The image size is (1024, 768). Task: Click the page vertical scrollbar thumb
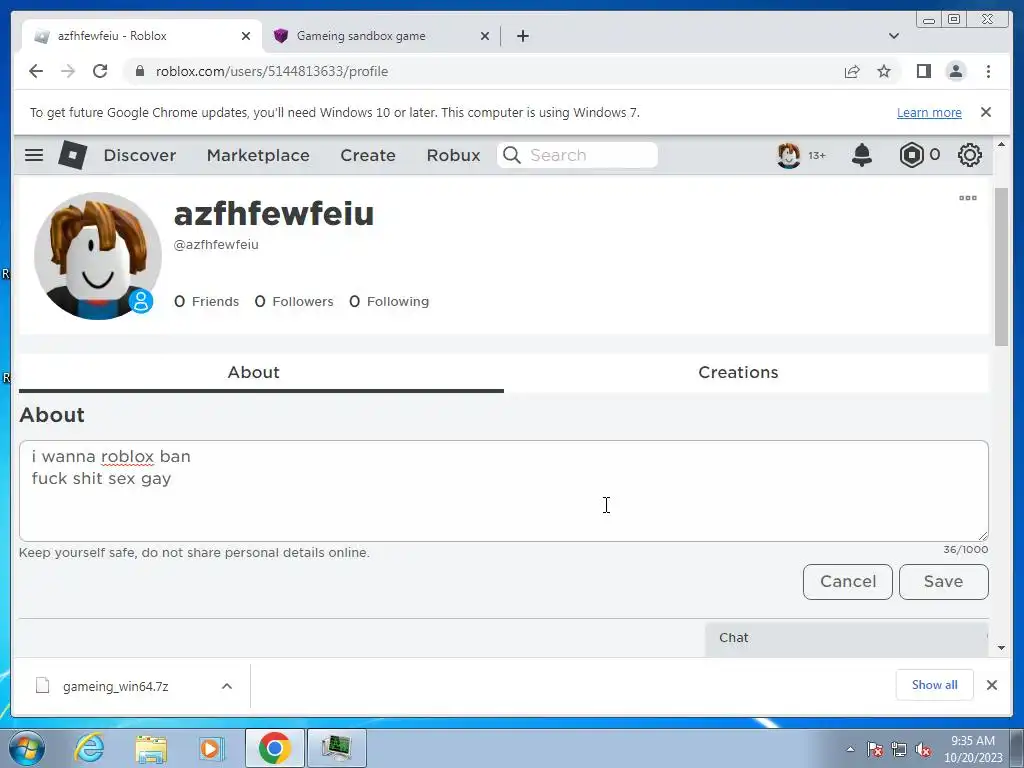coord(1002,266)
